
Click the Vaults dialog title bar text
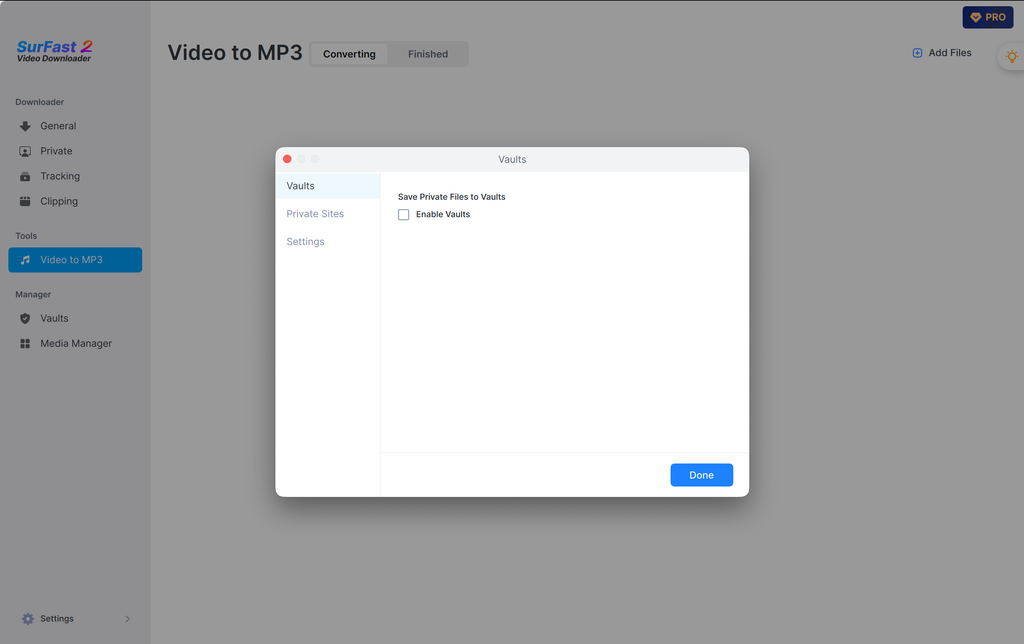point(512,159)
